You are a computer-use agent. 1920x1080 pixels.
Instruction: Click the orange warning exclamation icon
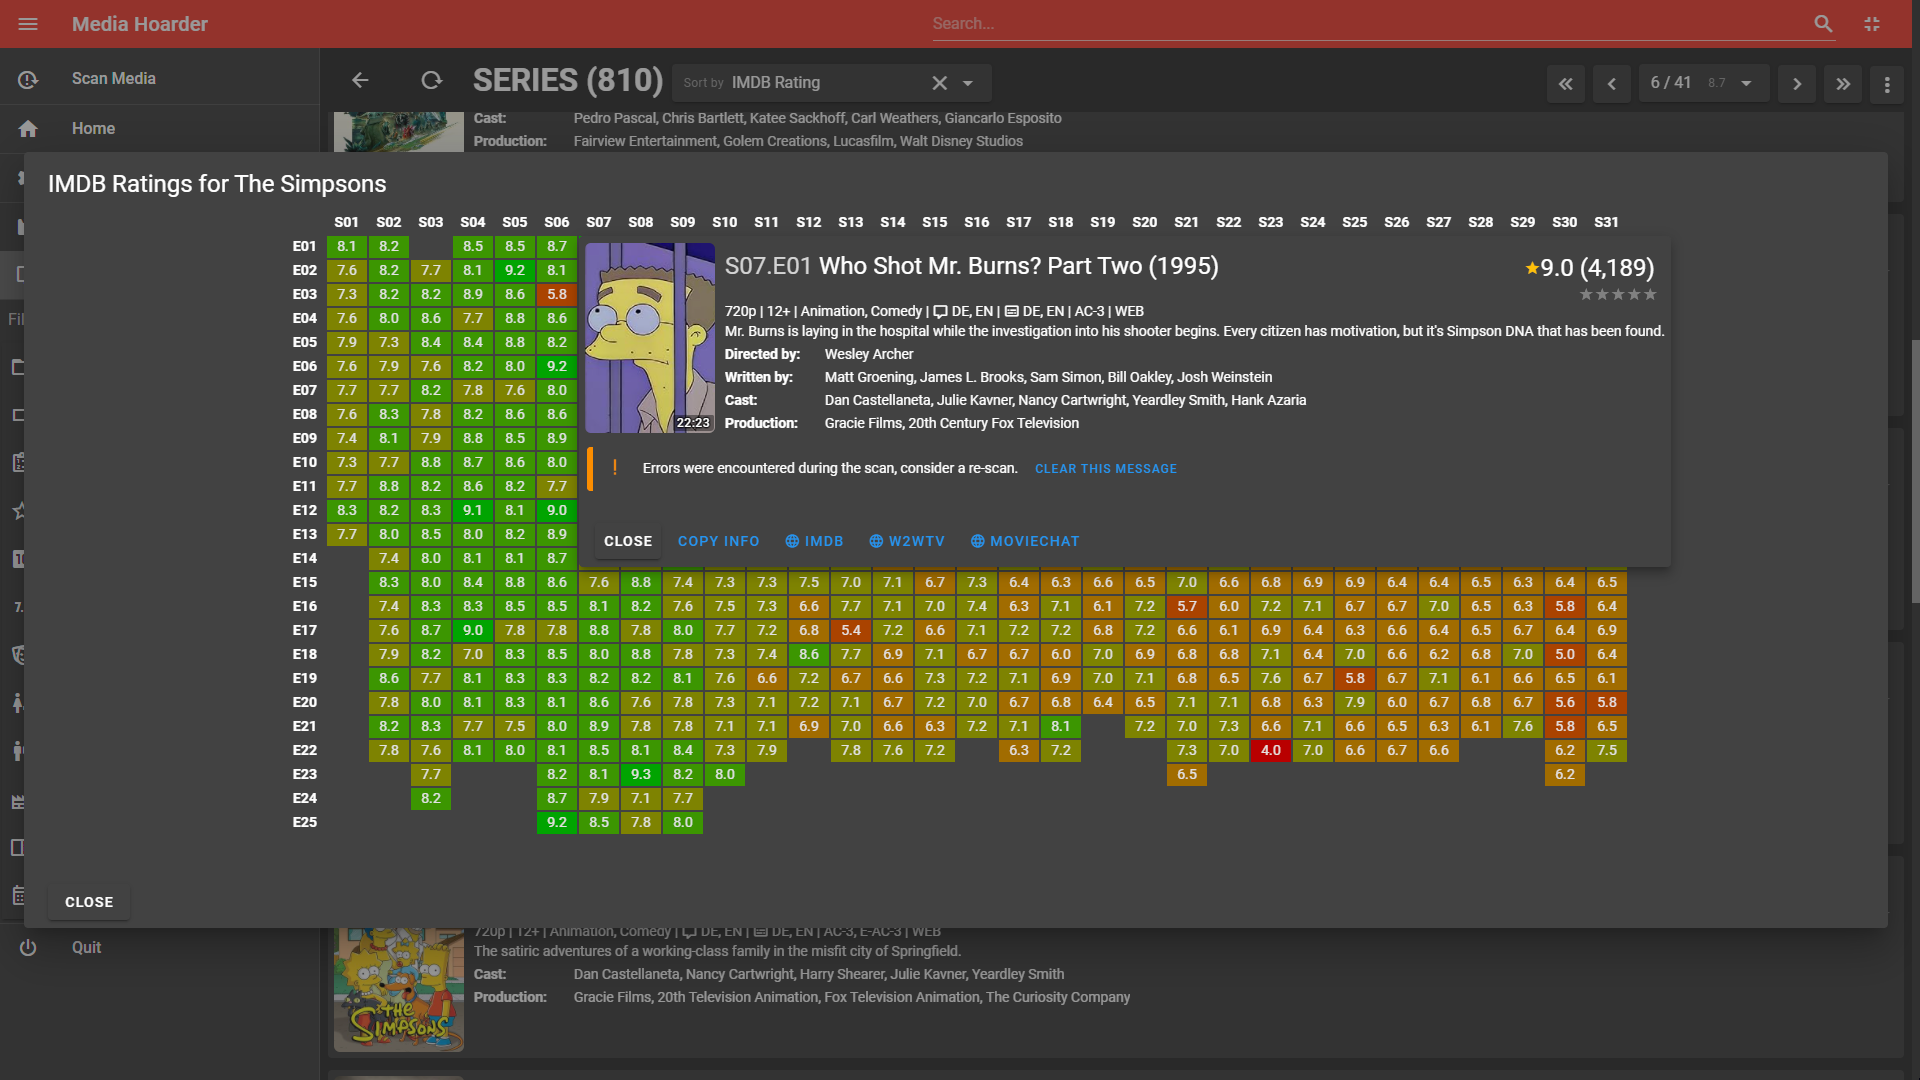point(614,468)
